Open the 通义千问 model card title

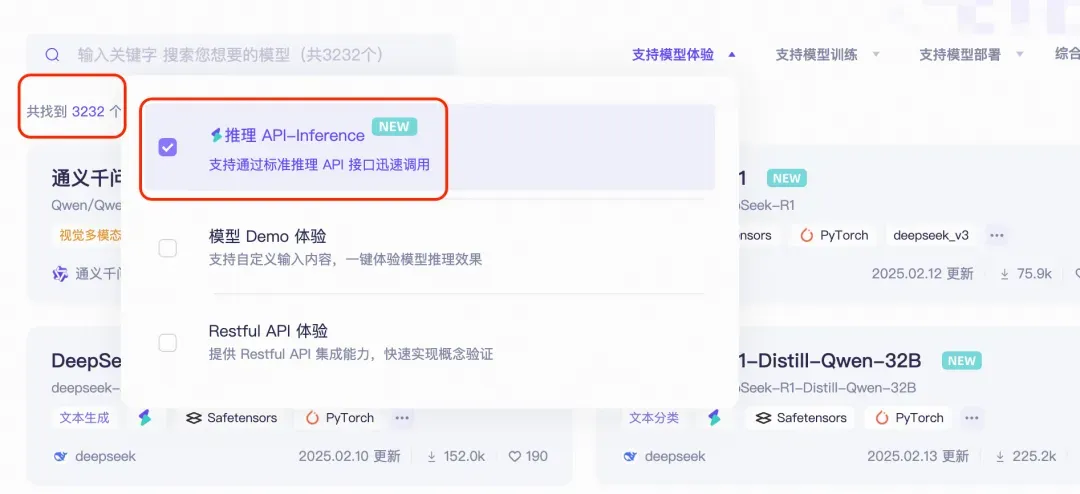click(87, 178)
